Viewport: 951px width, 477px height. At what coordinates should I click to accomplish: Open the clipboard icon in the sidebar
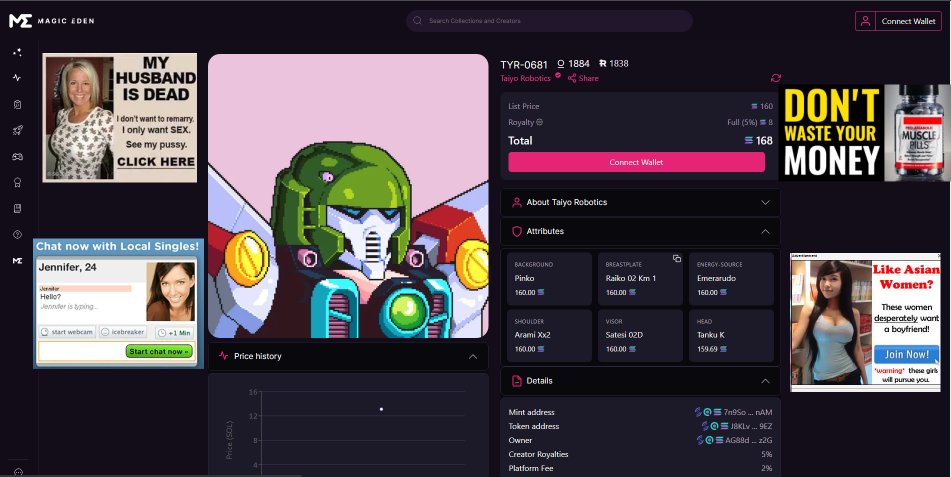pyautogui.click(x=17, y=104)
